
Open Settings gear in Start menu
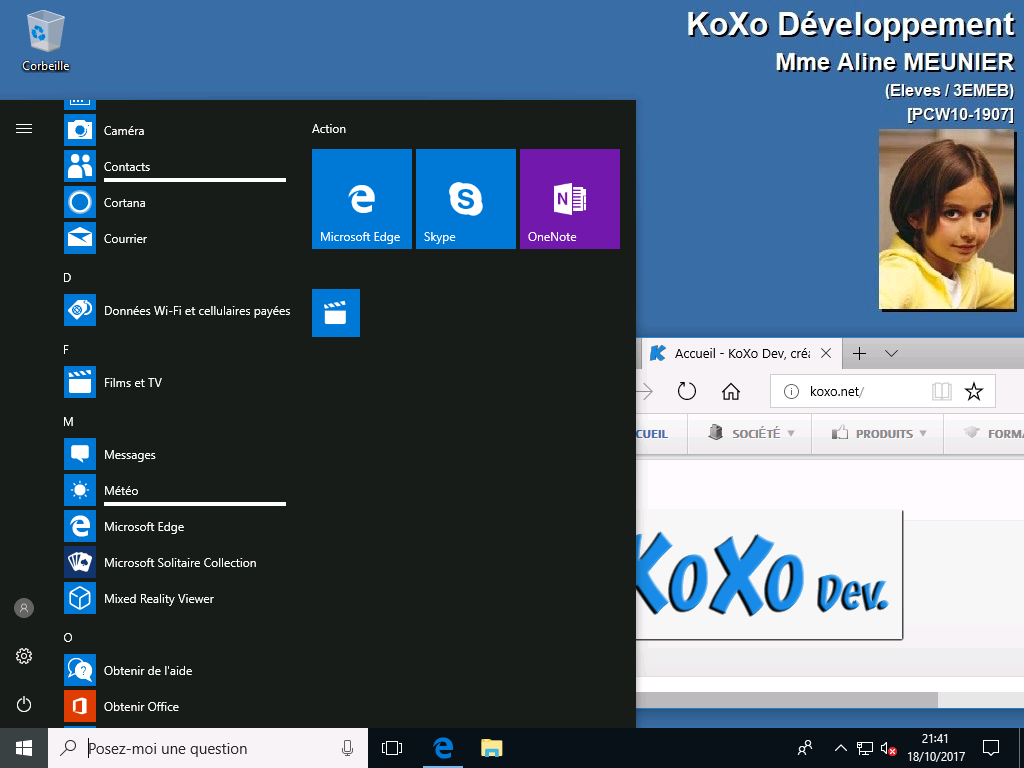(x=24, y=656)
